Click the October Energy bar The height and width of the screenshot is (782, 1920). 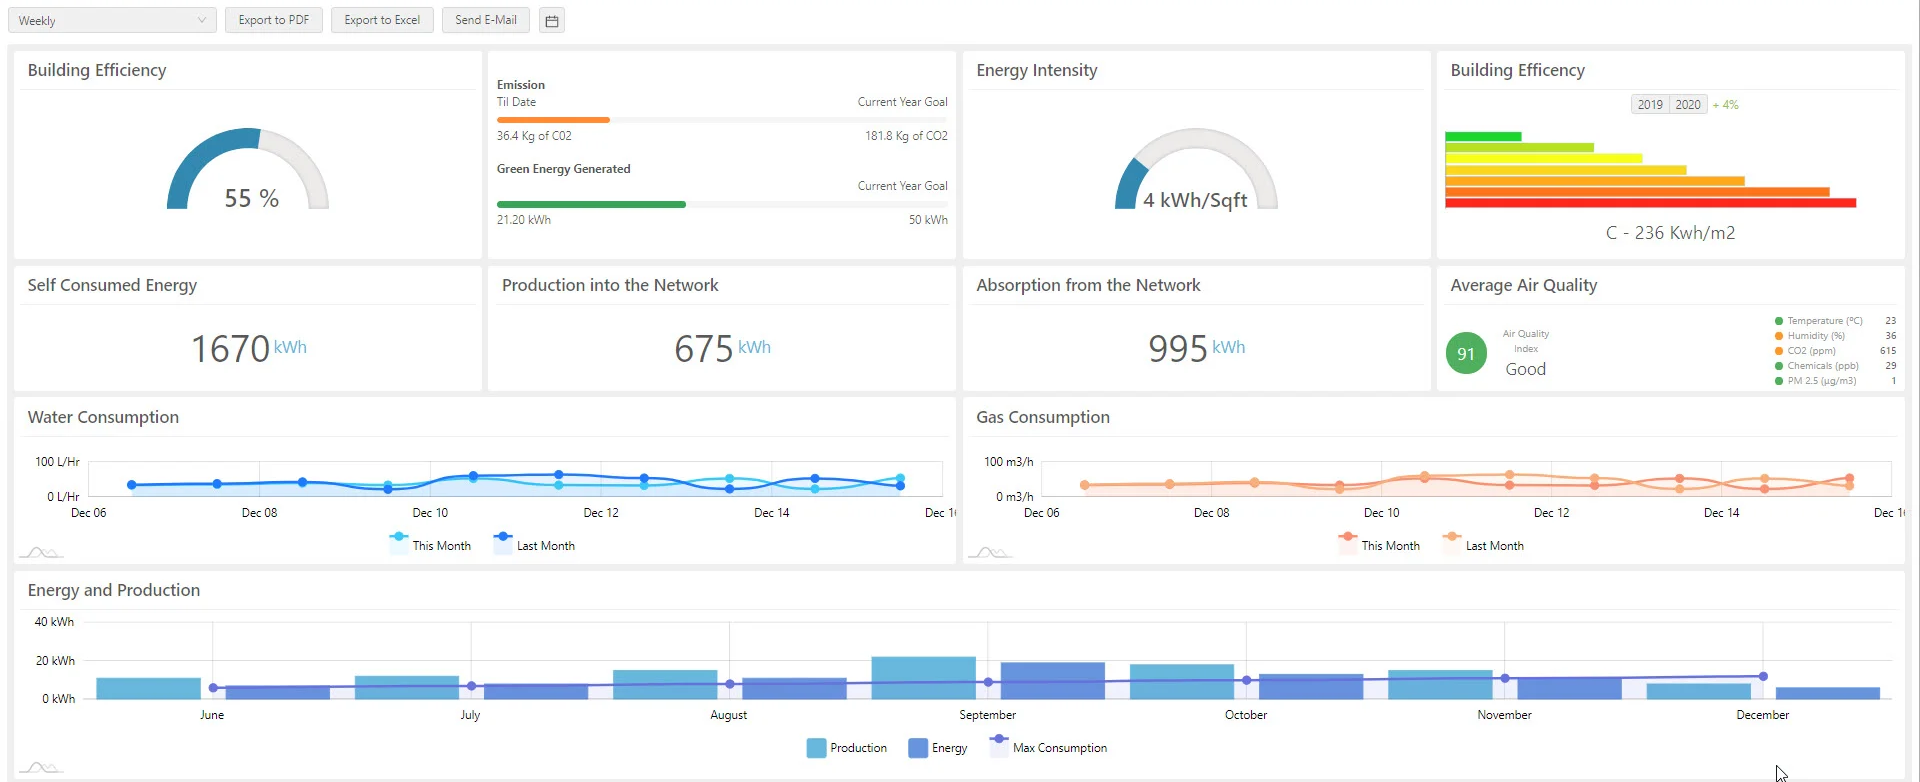(x=1311, y=686)
